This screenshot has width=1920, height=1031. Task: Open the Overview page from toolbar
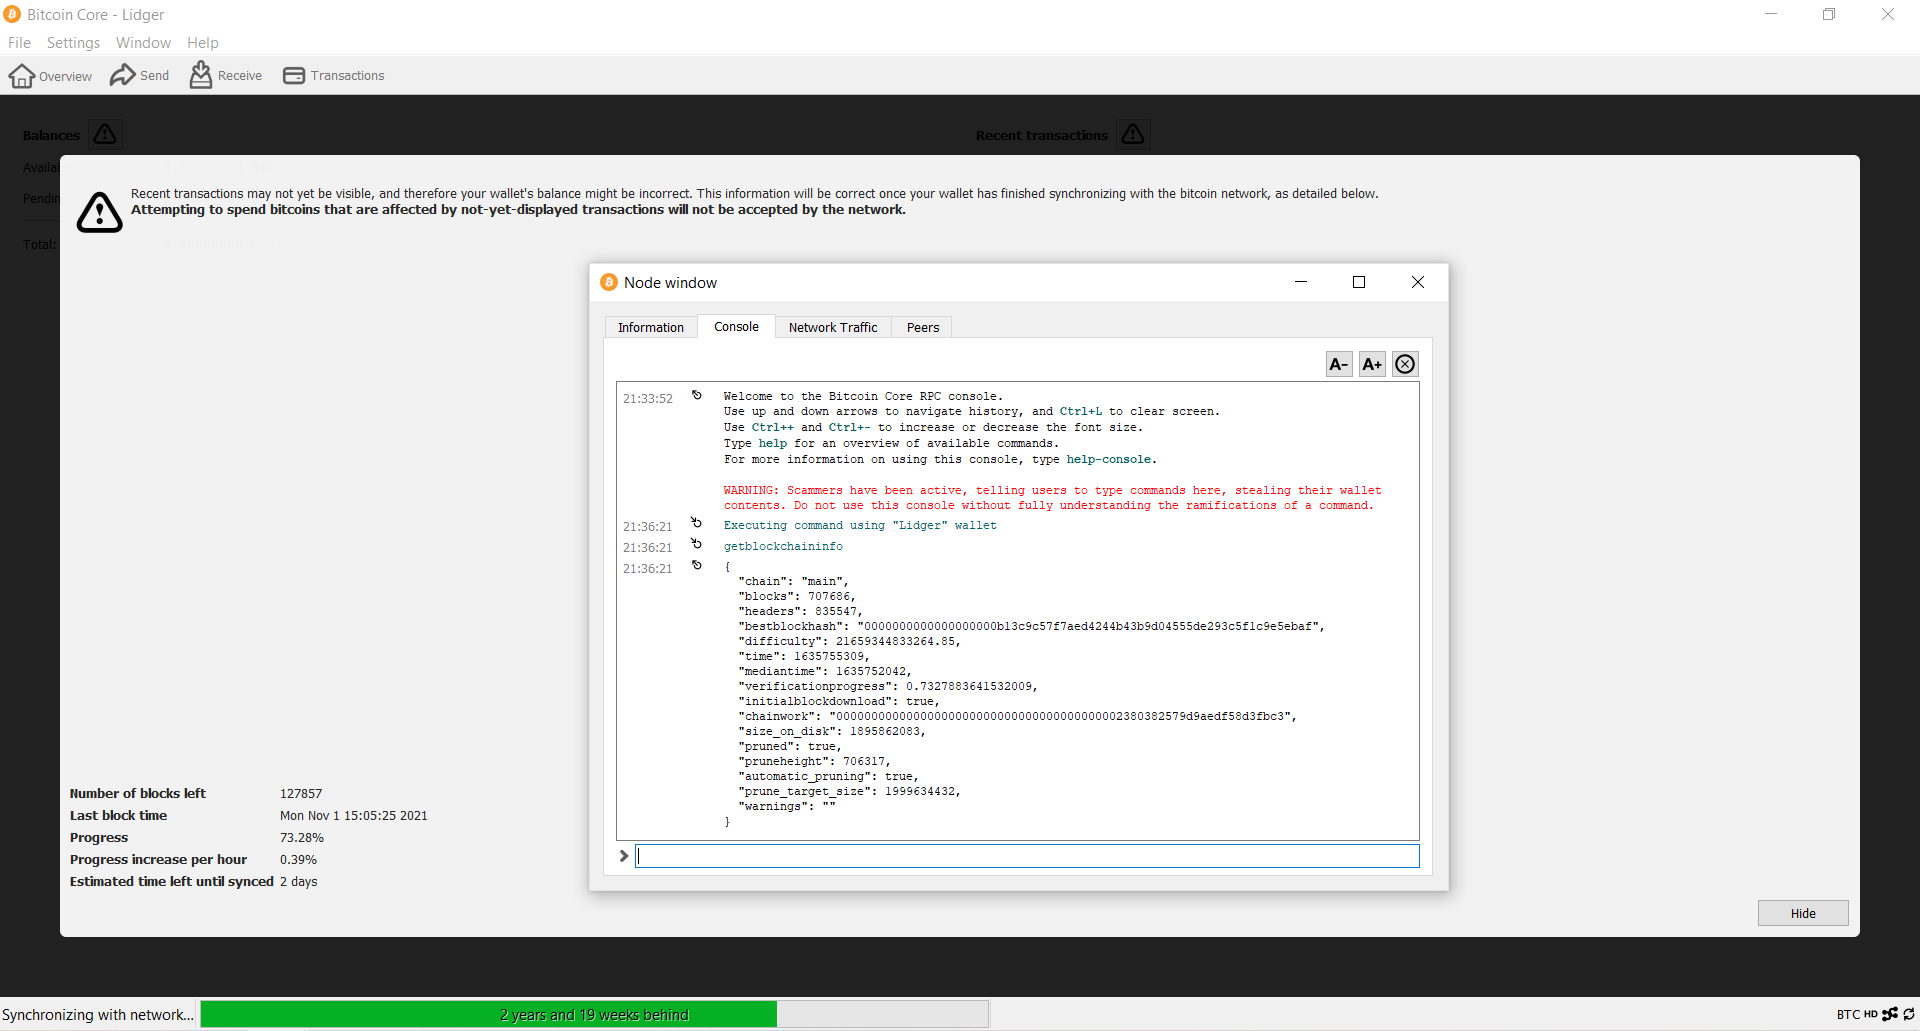[x=50, y=76]
